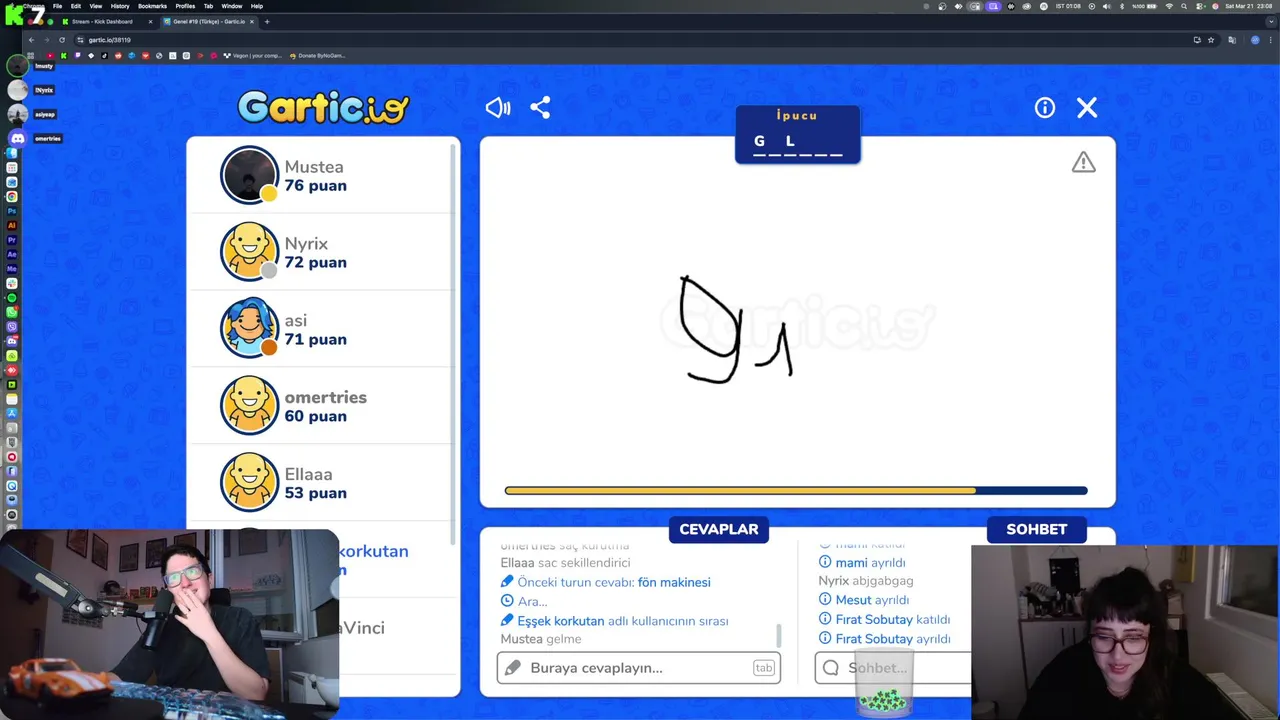Select player Ellaaa in the list

[x=322, y=483]
